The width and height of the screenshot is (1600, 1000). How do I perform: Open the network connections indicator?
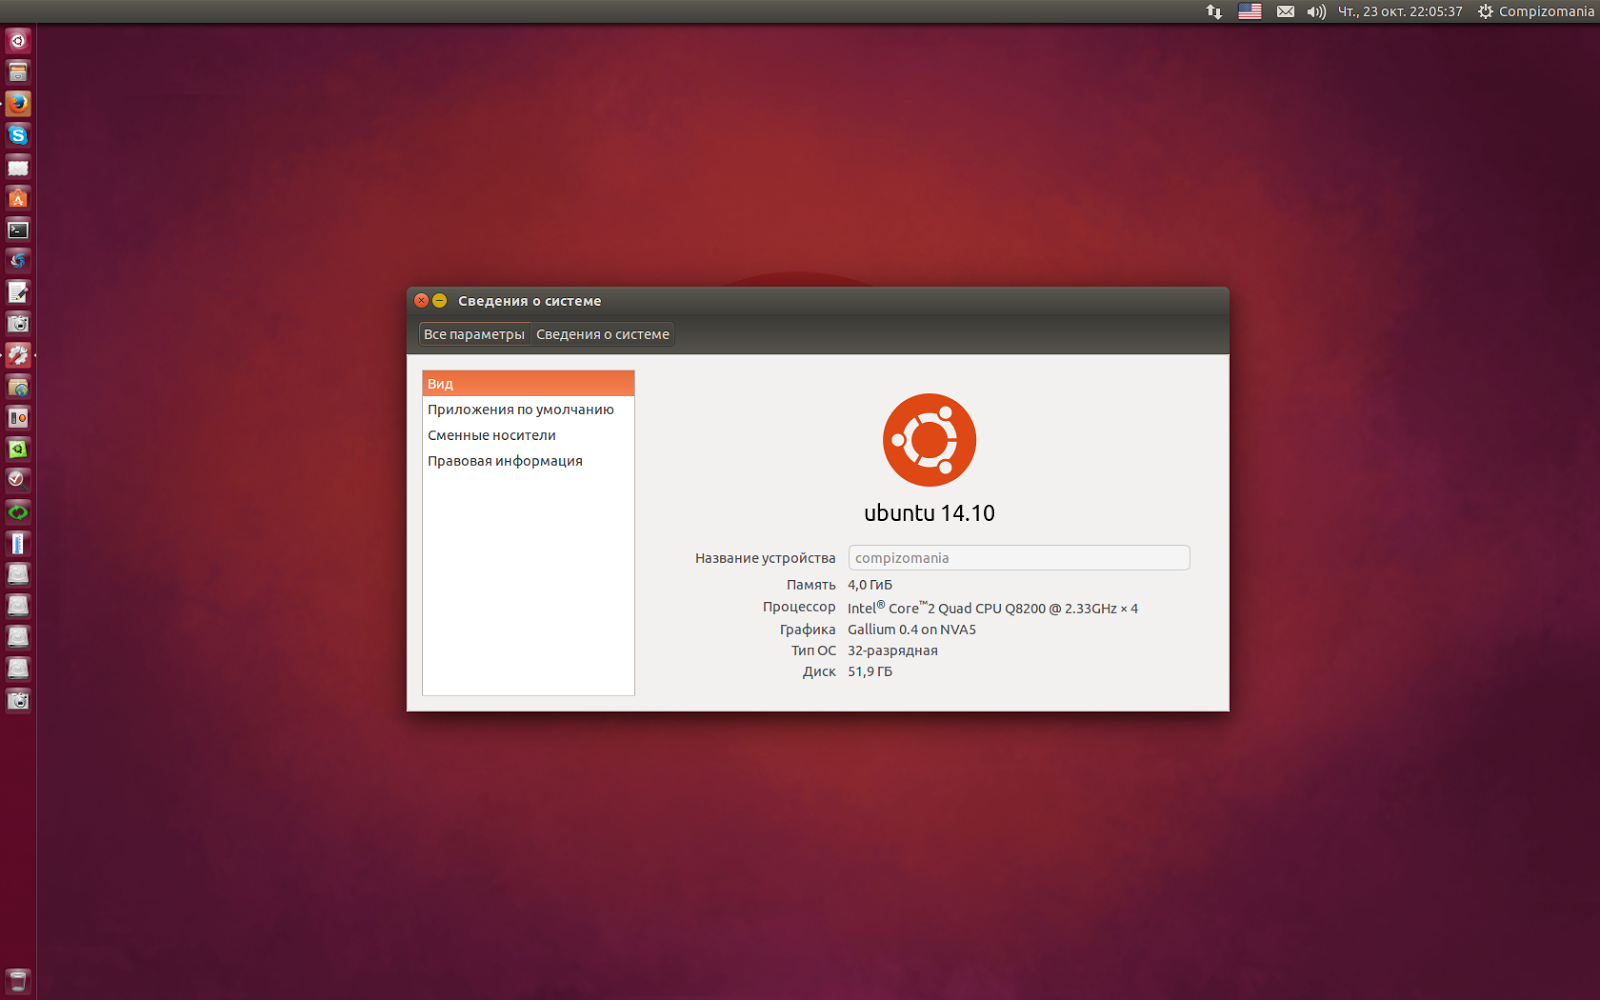[1214, 12]
